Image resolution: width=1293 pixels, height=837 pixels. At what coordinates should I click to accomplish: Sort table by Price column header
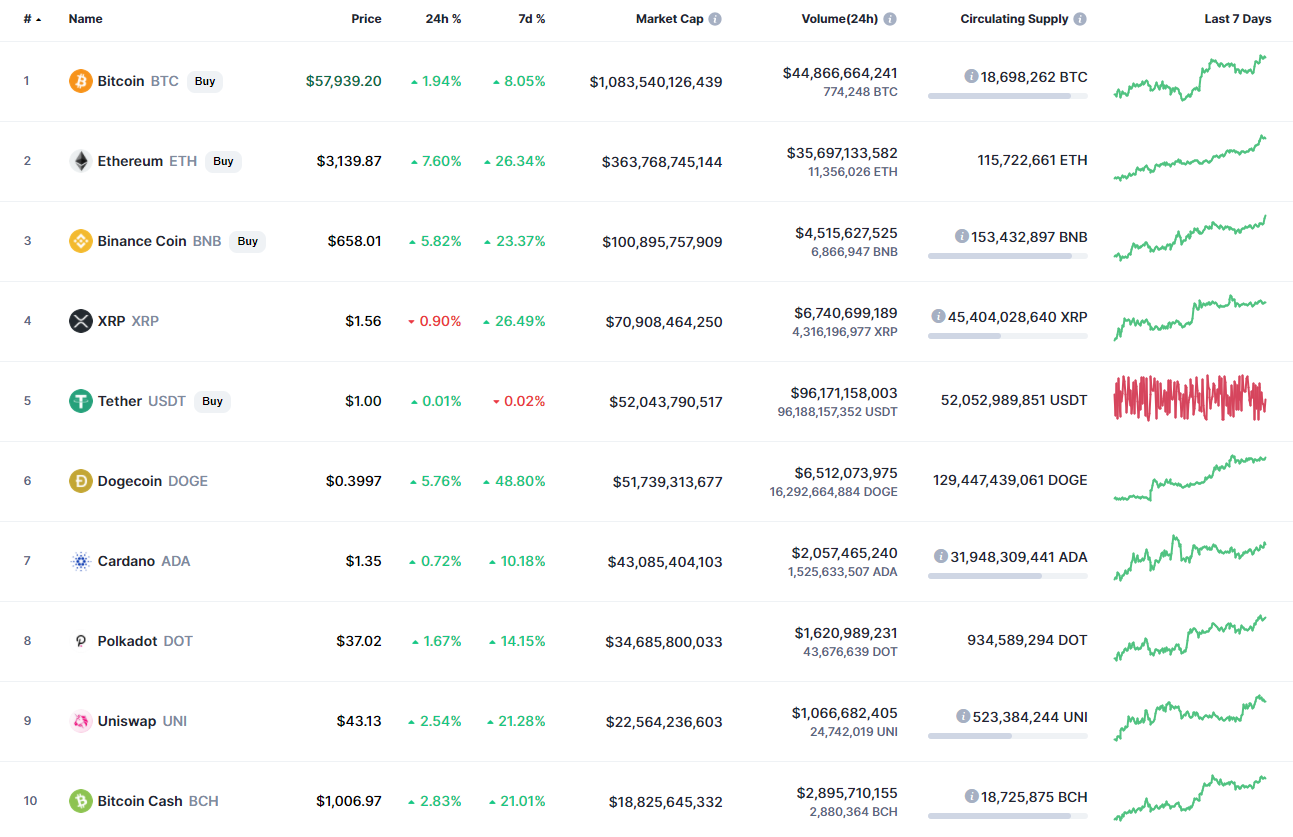point(366,19)
